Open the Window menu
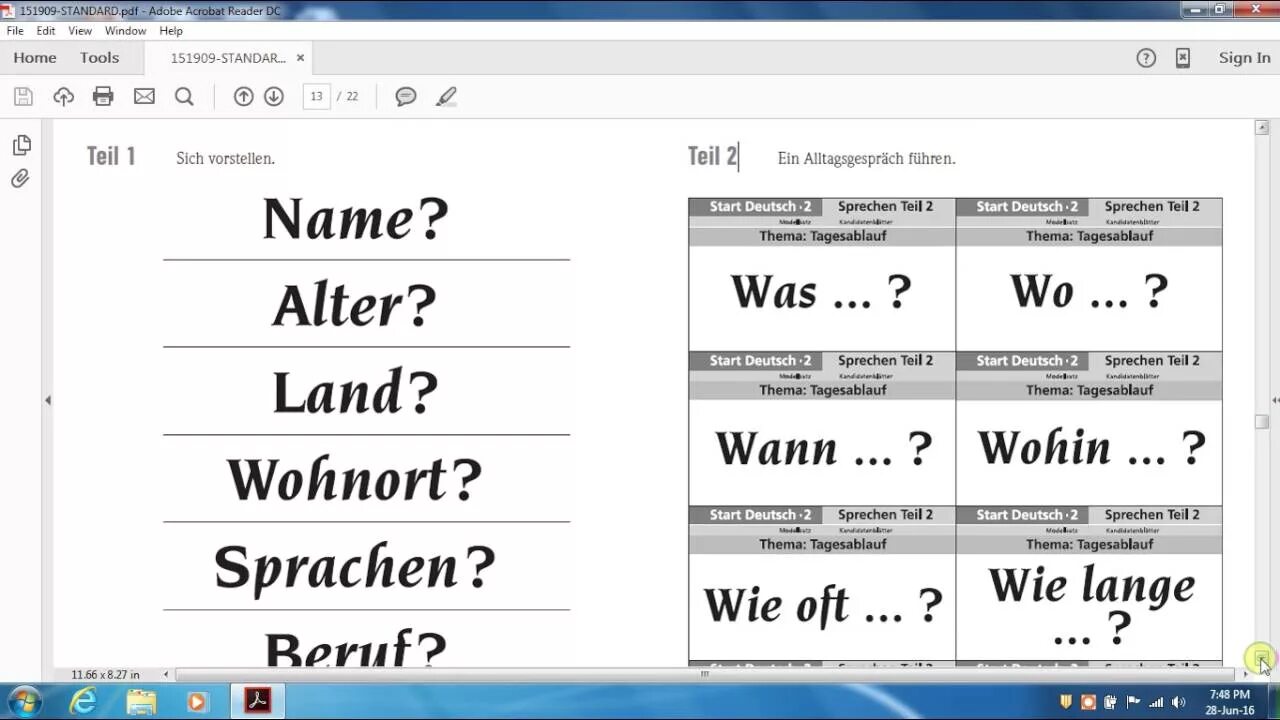 pyautogui.click(x=125, y=31)
